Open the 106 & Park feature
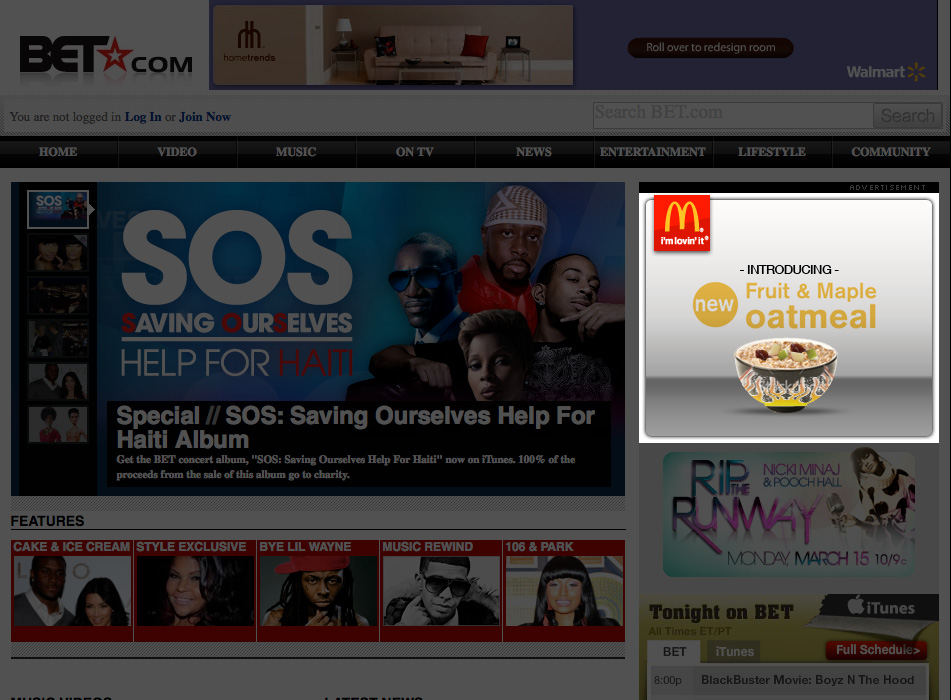951x700 pixels. (564, 590)
